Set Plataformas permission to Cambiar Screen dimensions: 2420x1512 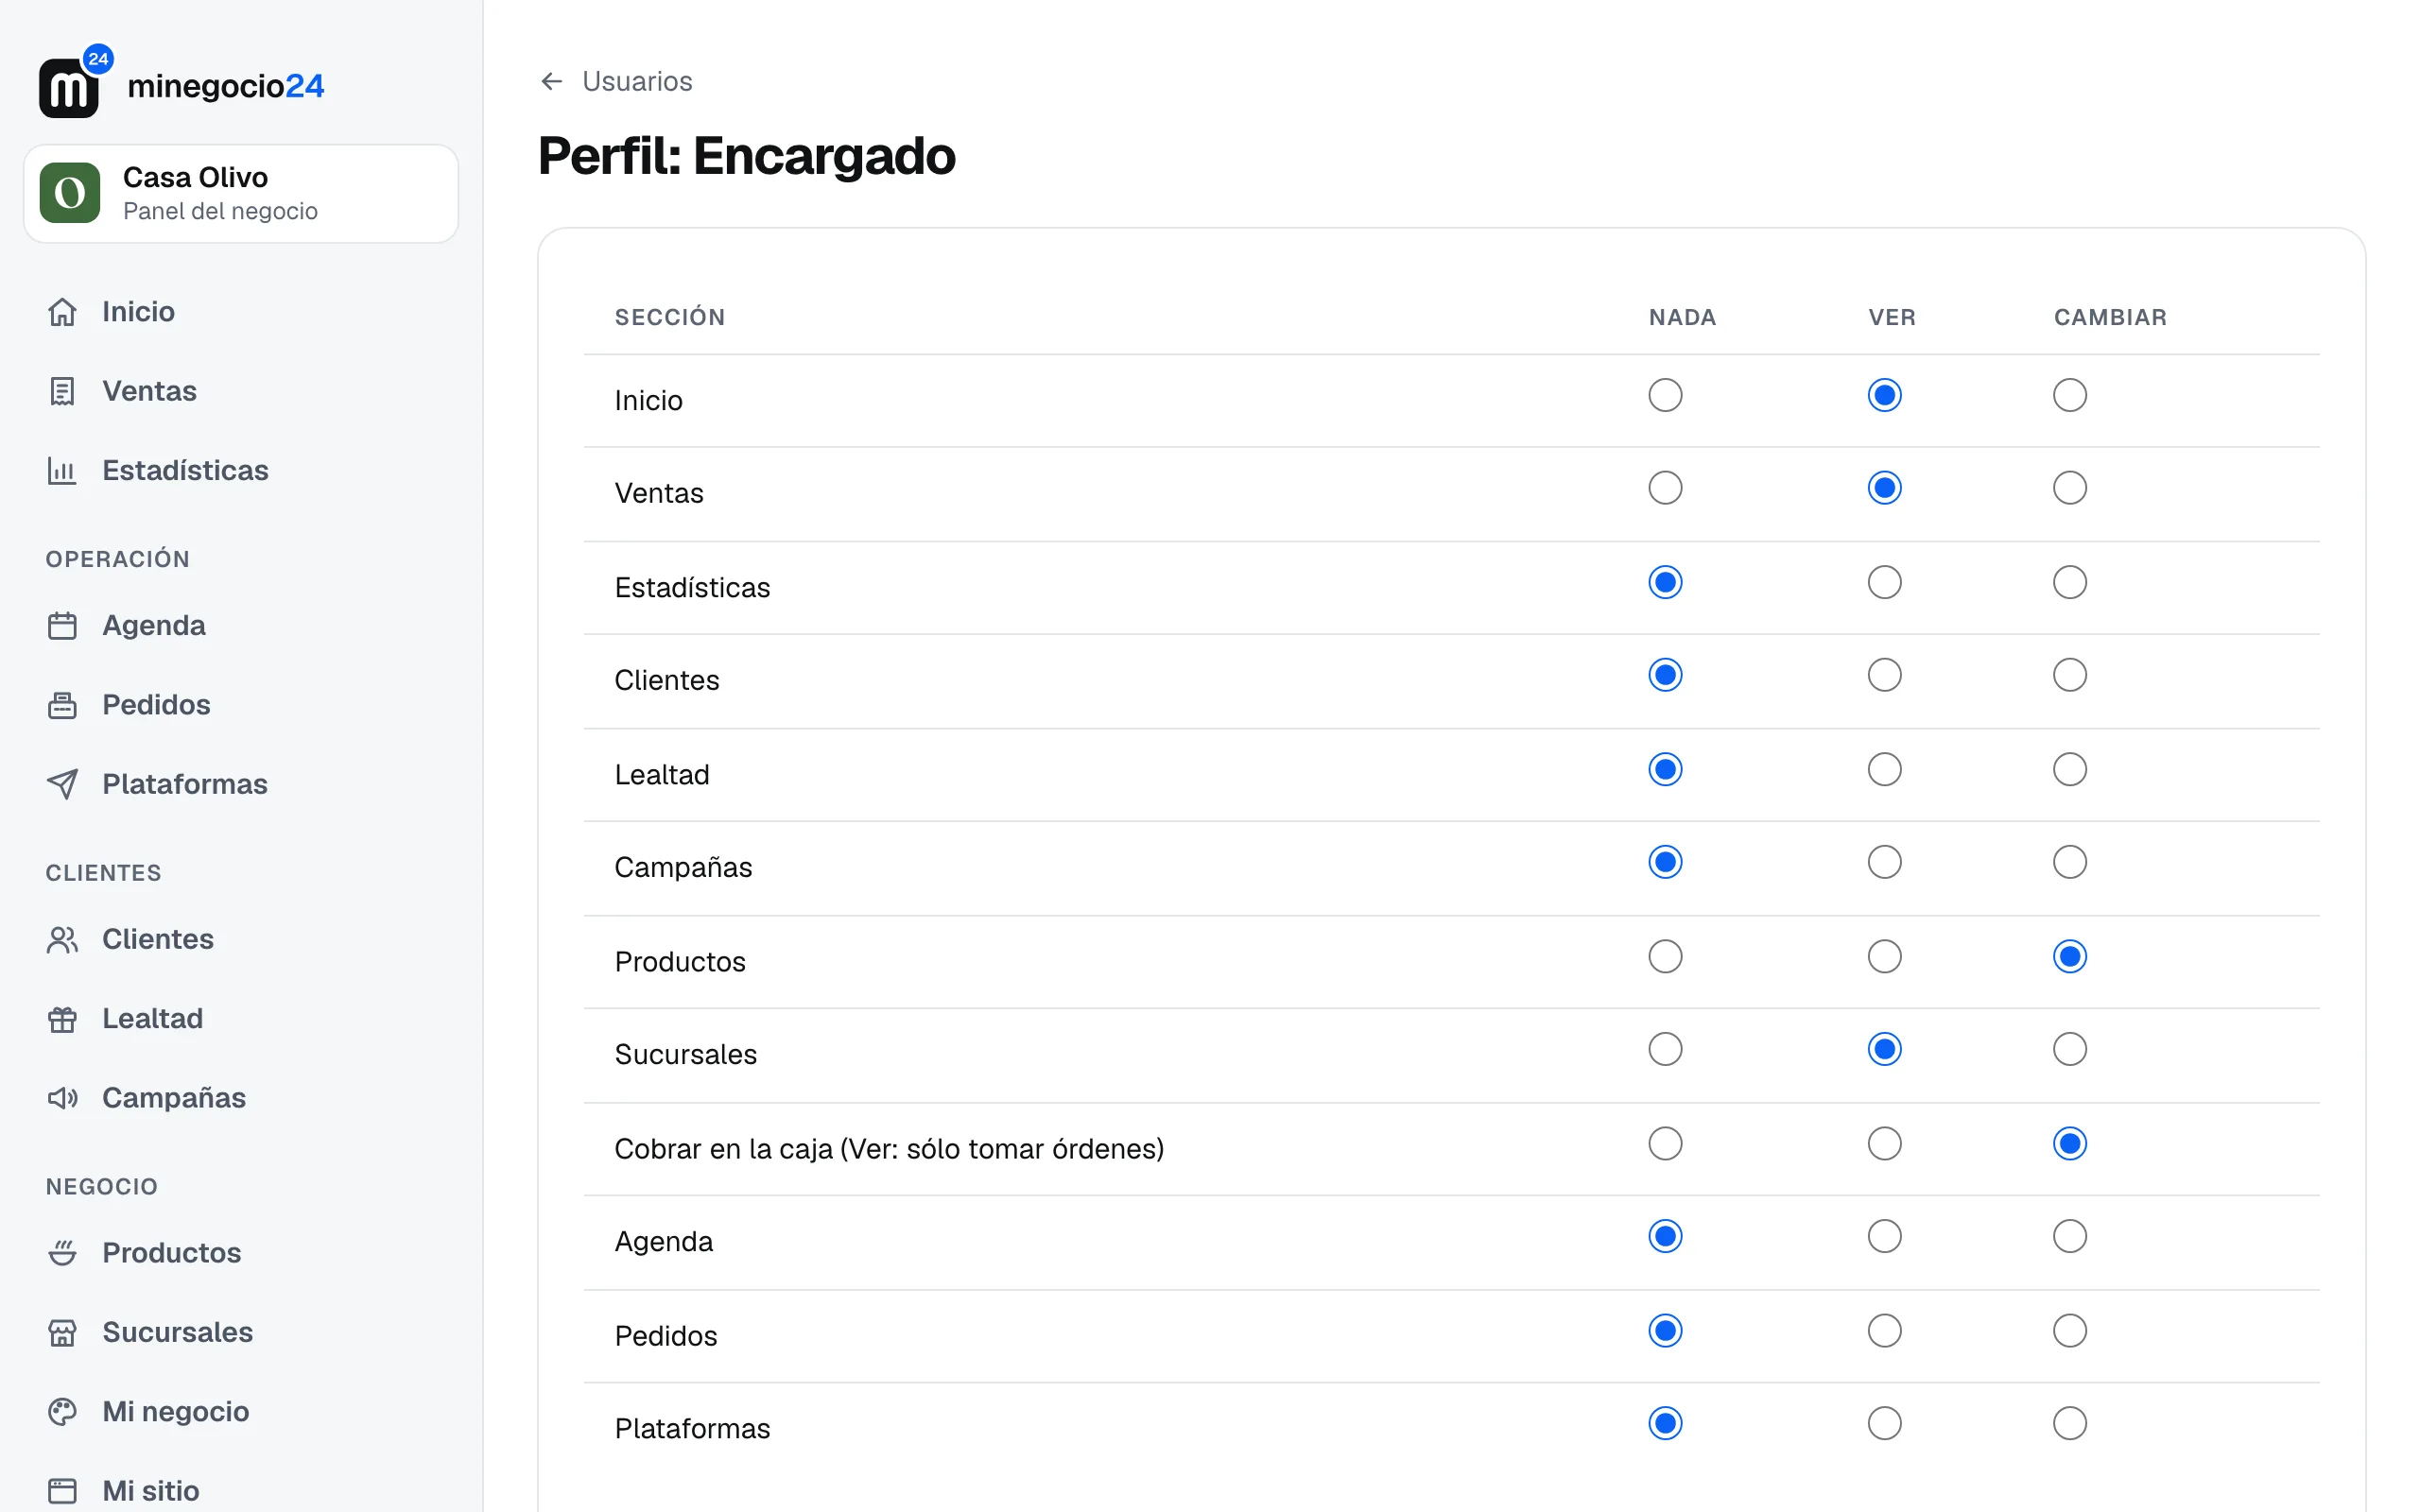pos(2069,1424)
